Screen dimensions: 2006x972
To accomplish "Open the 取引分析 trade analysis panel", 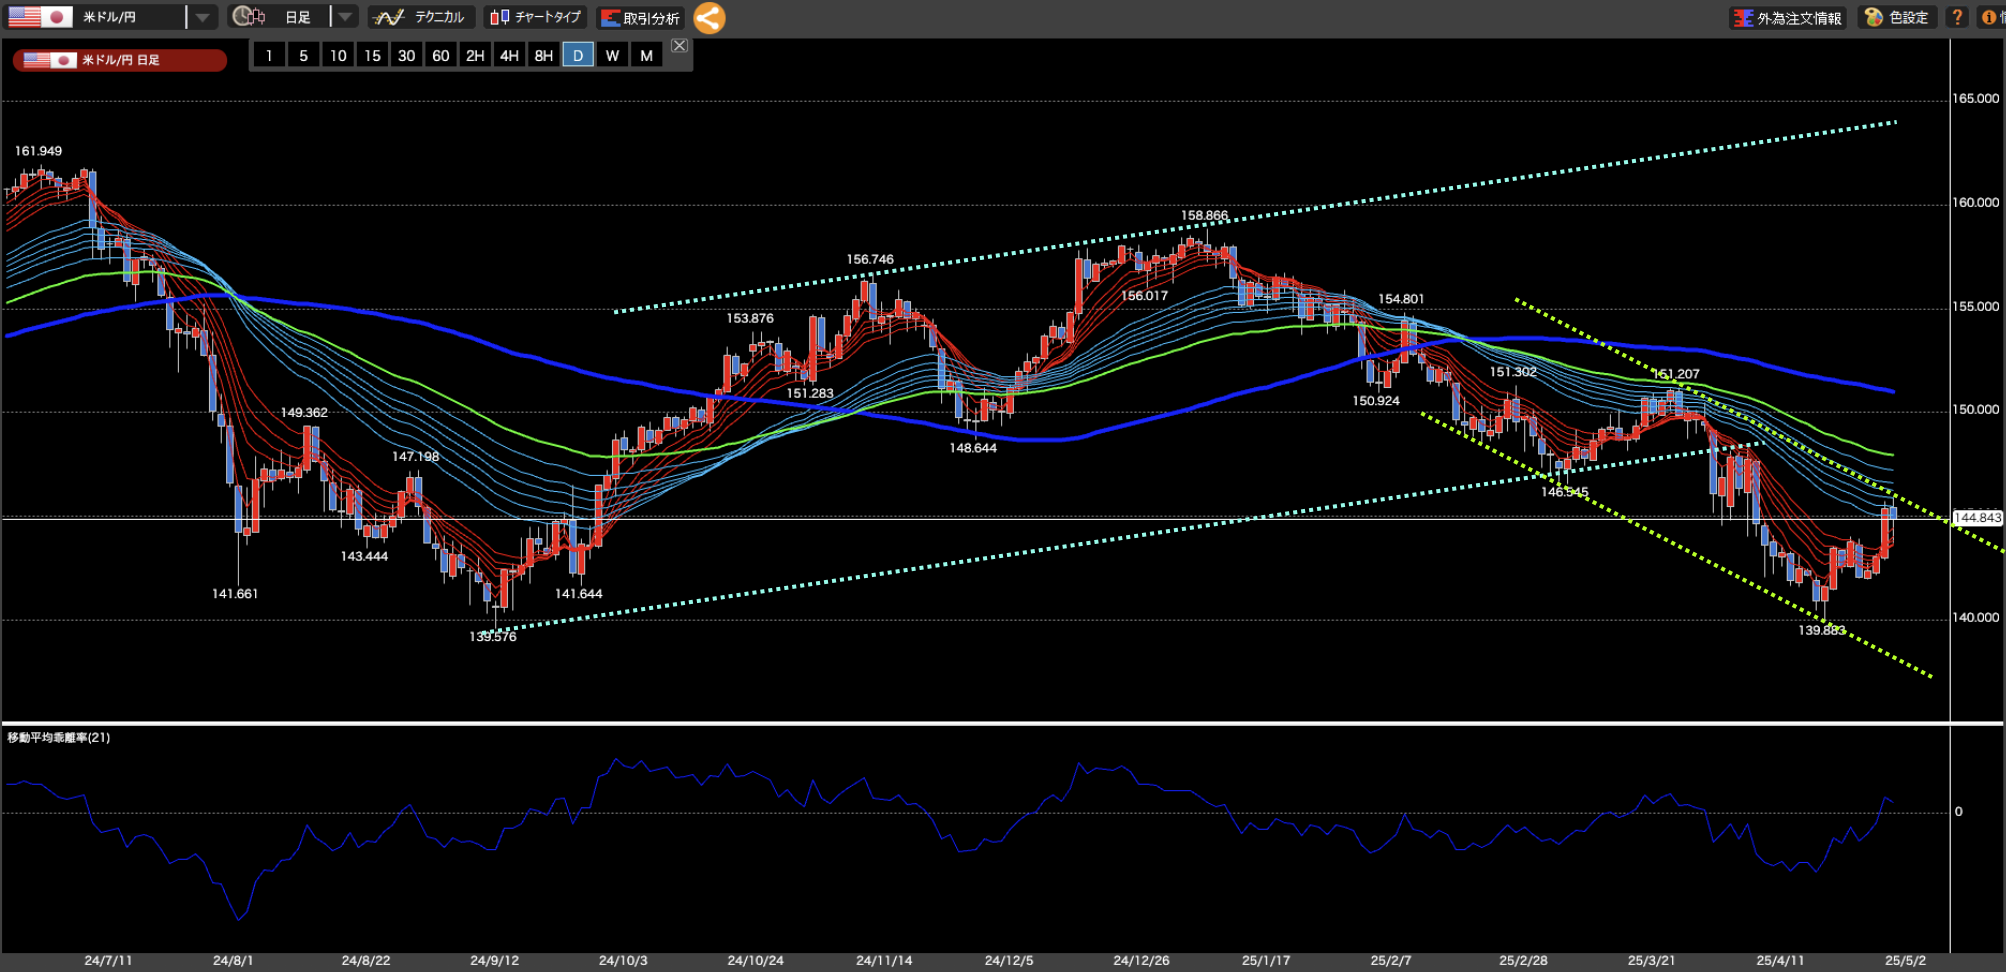I will [x=641, y=18].
